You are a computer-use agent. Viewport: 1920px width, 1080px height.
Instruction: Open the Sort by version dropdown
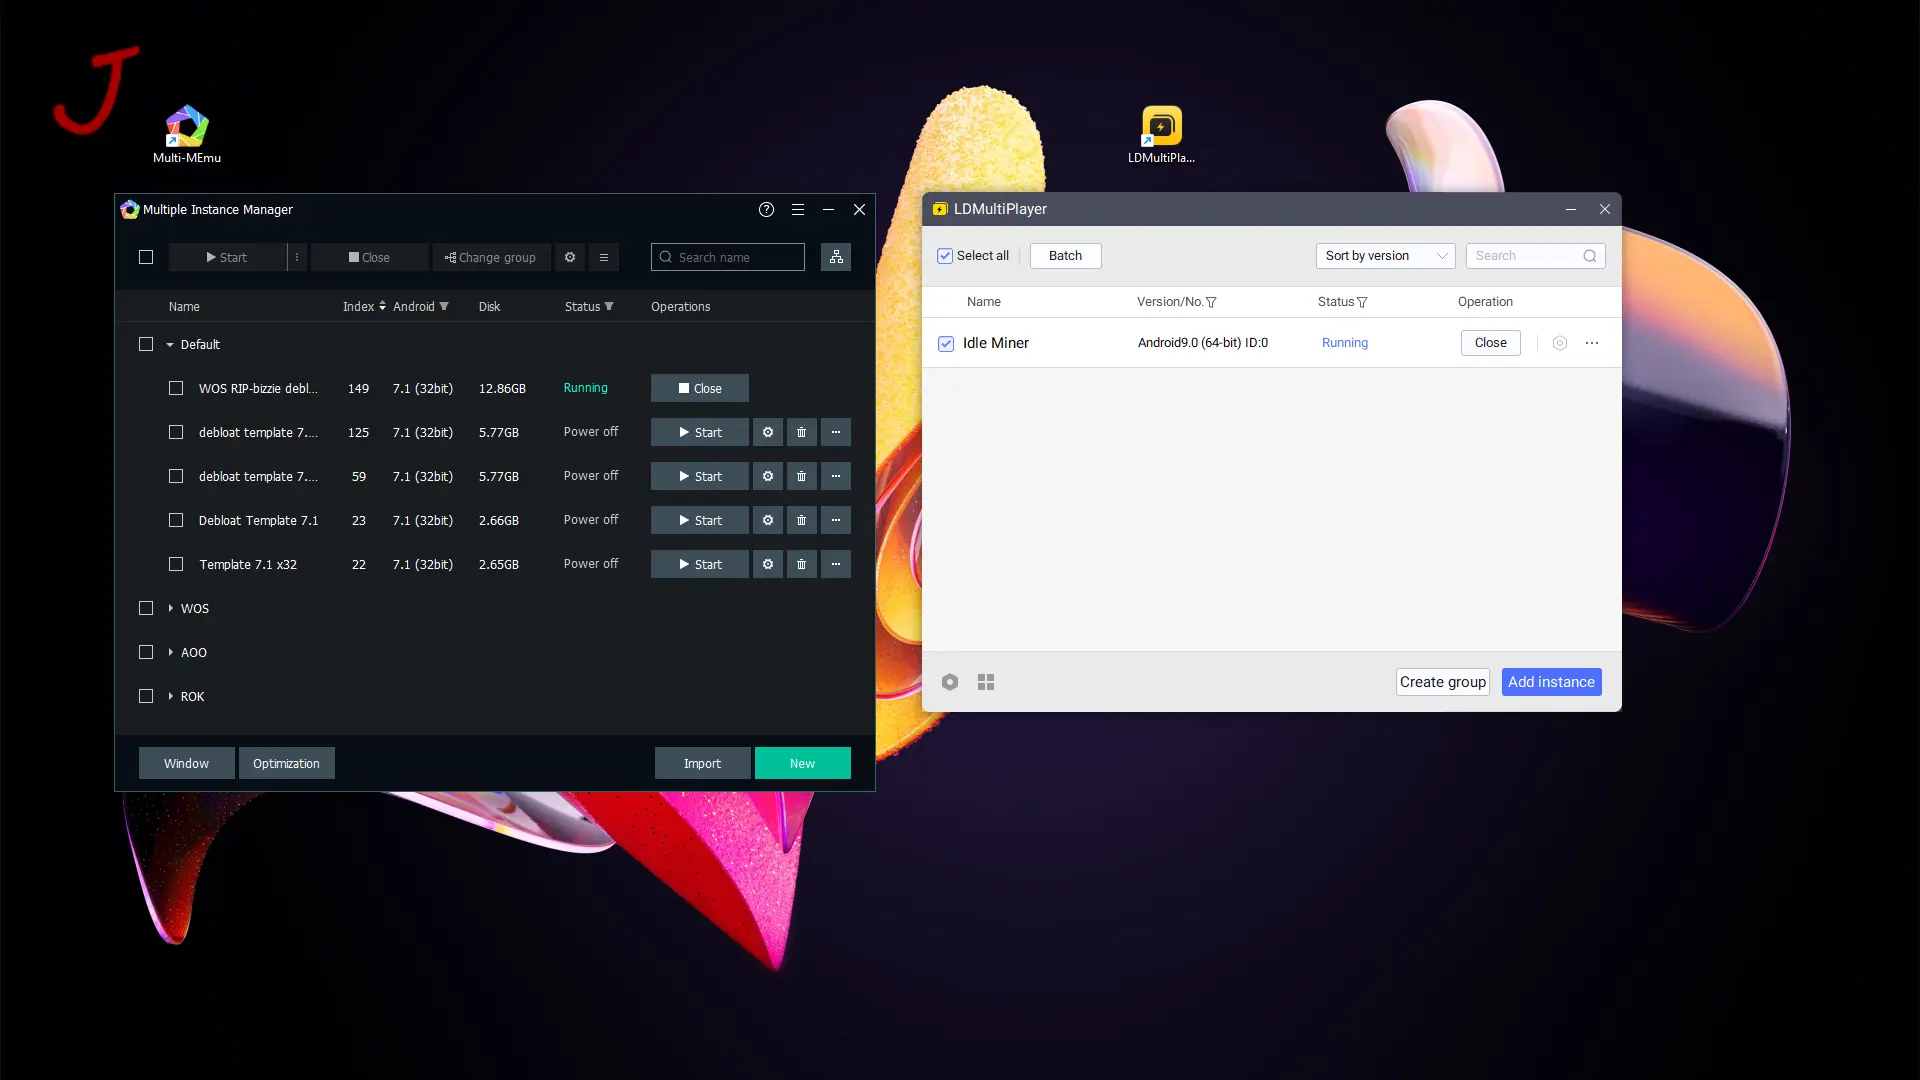(x=1385, y=256)
